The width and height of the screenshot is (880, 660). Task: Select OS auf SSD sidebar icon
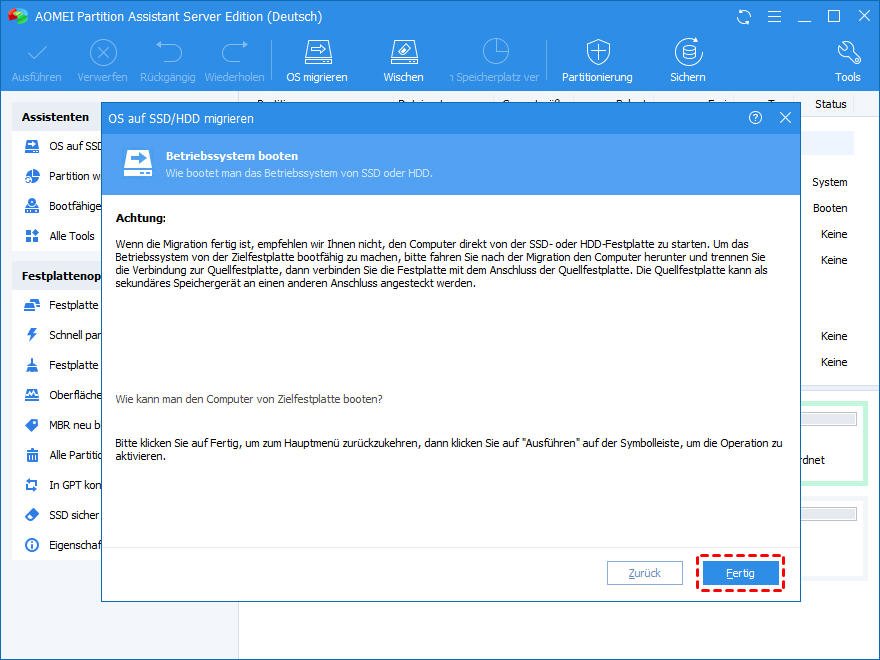(32, 146)
